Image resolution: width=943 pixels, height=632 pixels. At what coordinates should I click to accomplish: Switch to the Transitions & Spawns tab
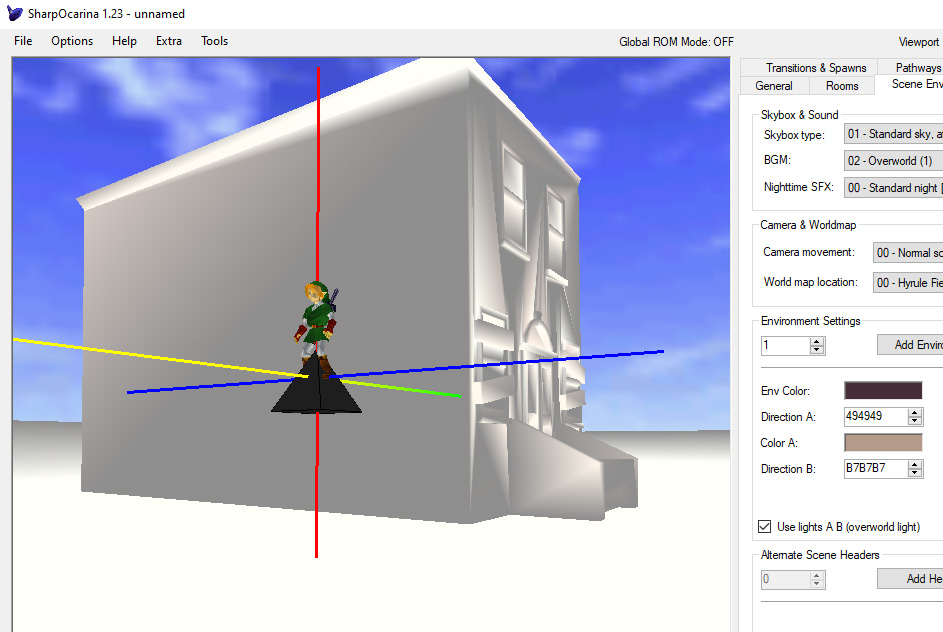tap(809, 67)
